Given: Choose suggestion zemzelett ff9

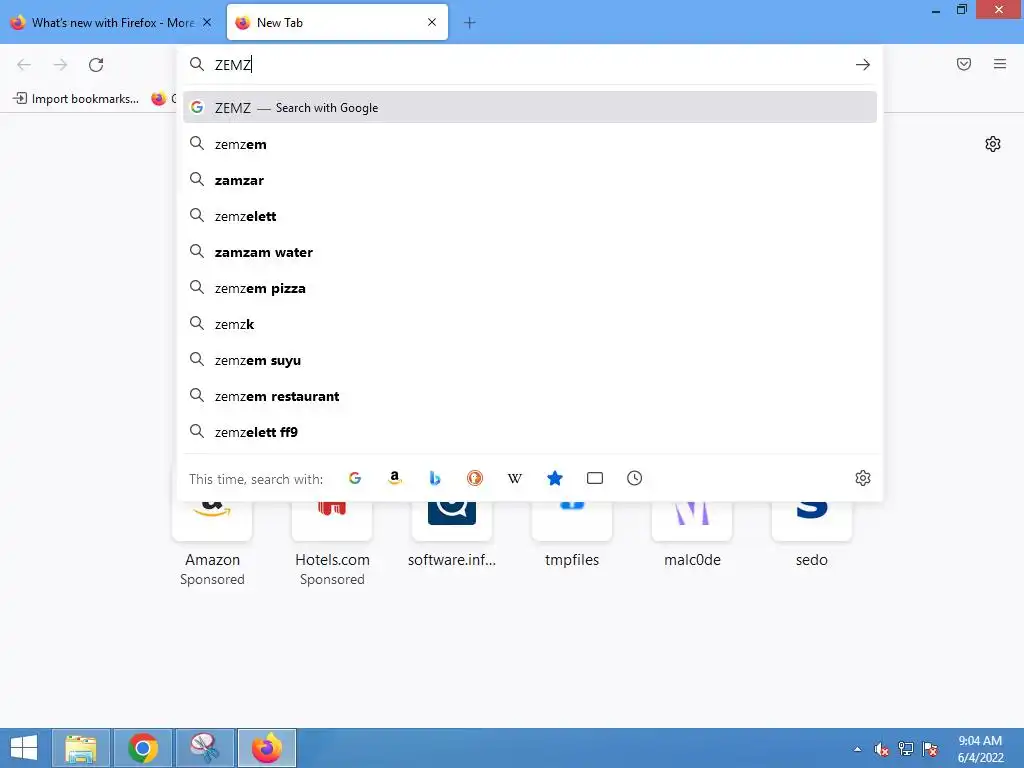Looking at the screenshot, I should coord(530,432).
